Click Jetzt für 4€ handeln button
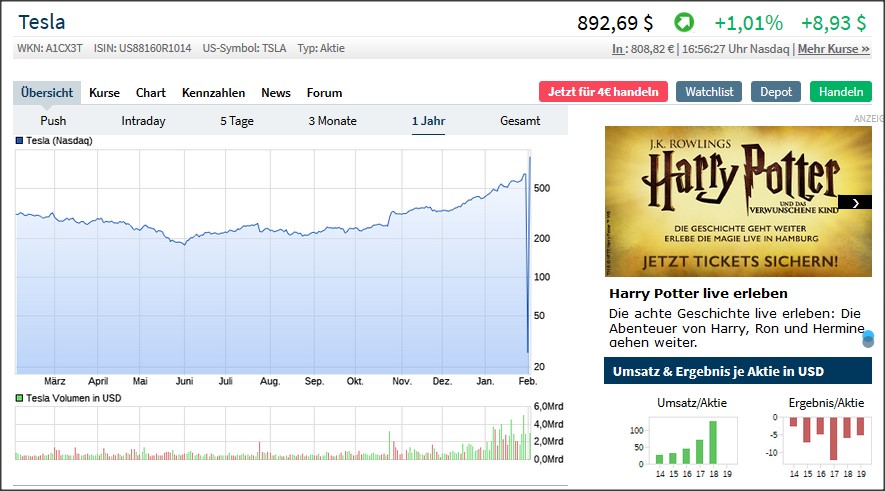 tap(603, 91)
